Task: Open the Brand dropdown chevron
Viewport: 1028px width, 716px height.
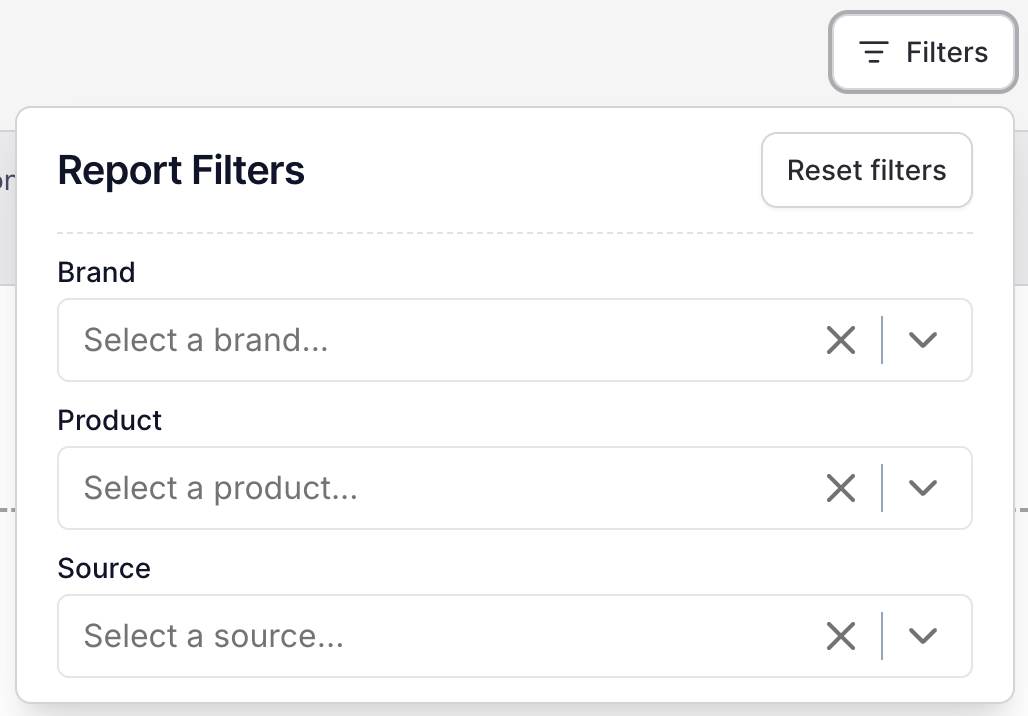Action: (x=923, y=340)
